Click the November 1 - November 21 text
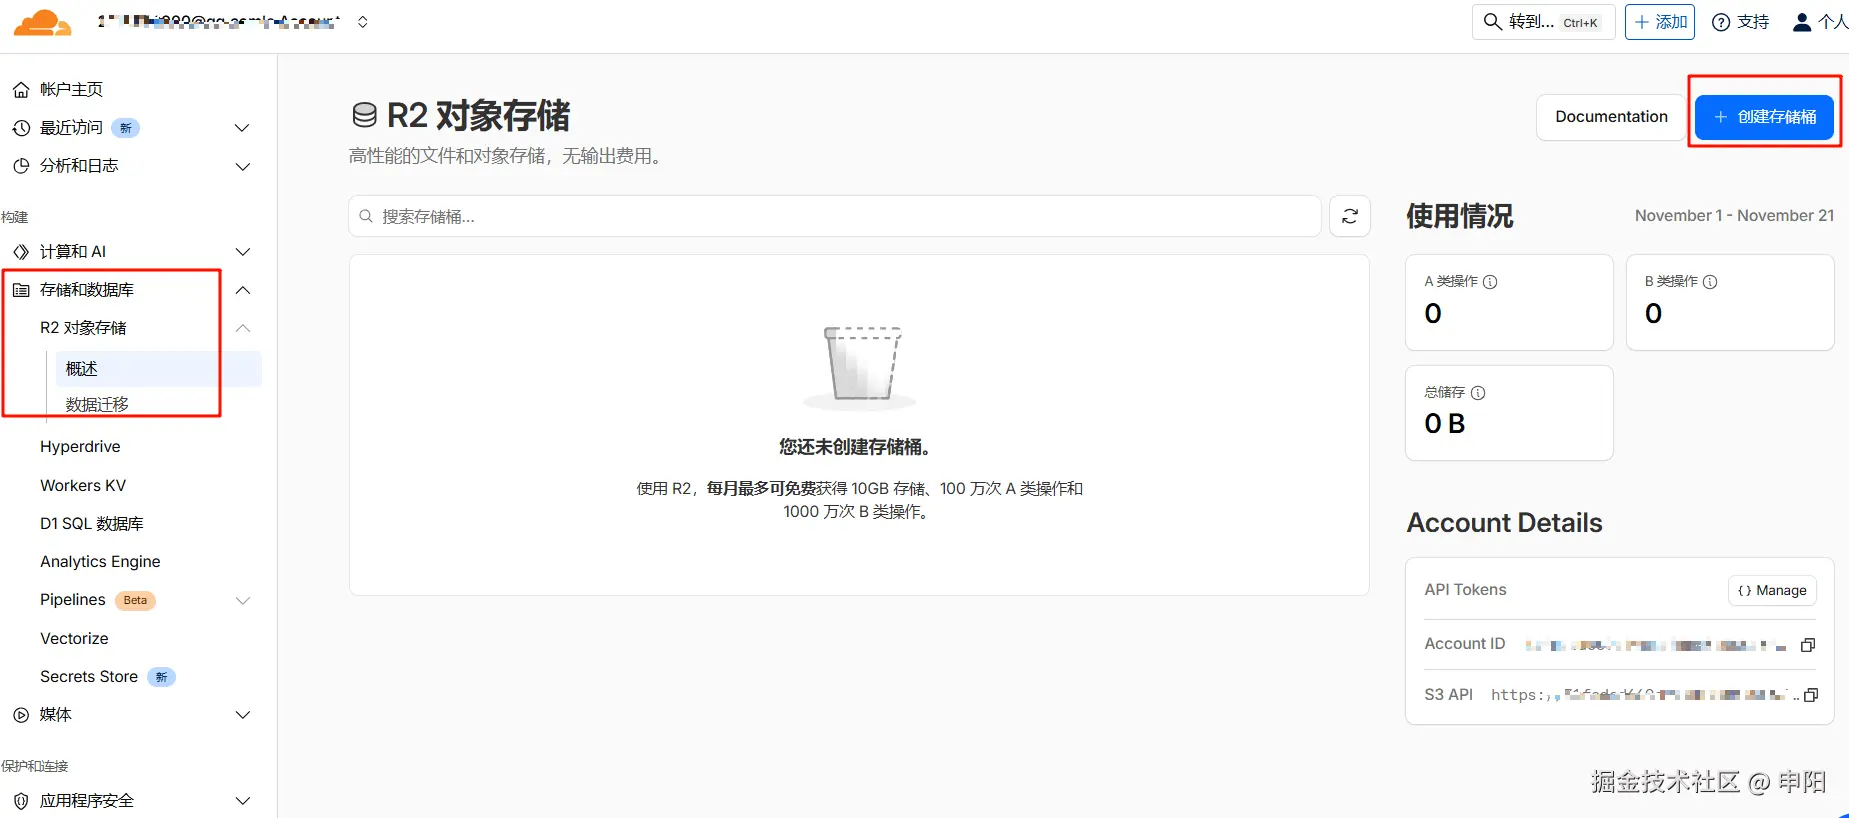The image size is (1849, 818). tap(1734, 216)
